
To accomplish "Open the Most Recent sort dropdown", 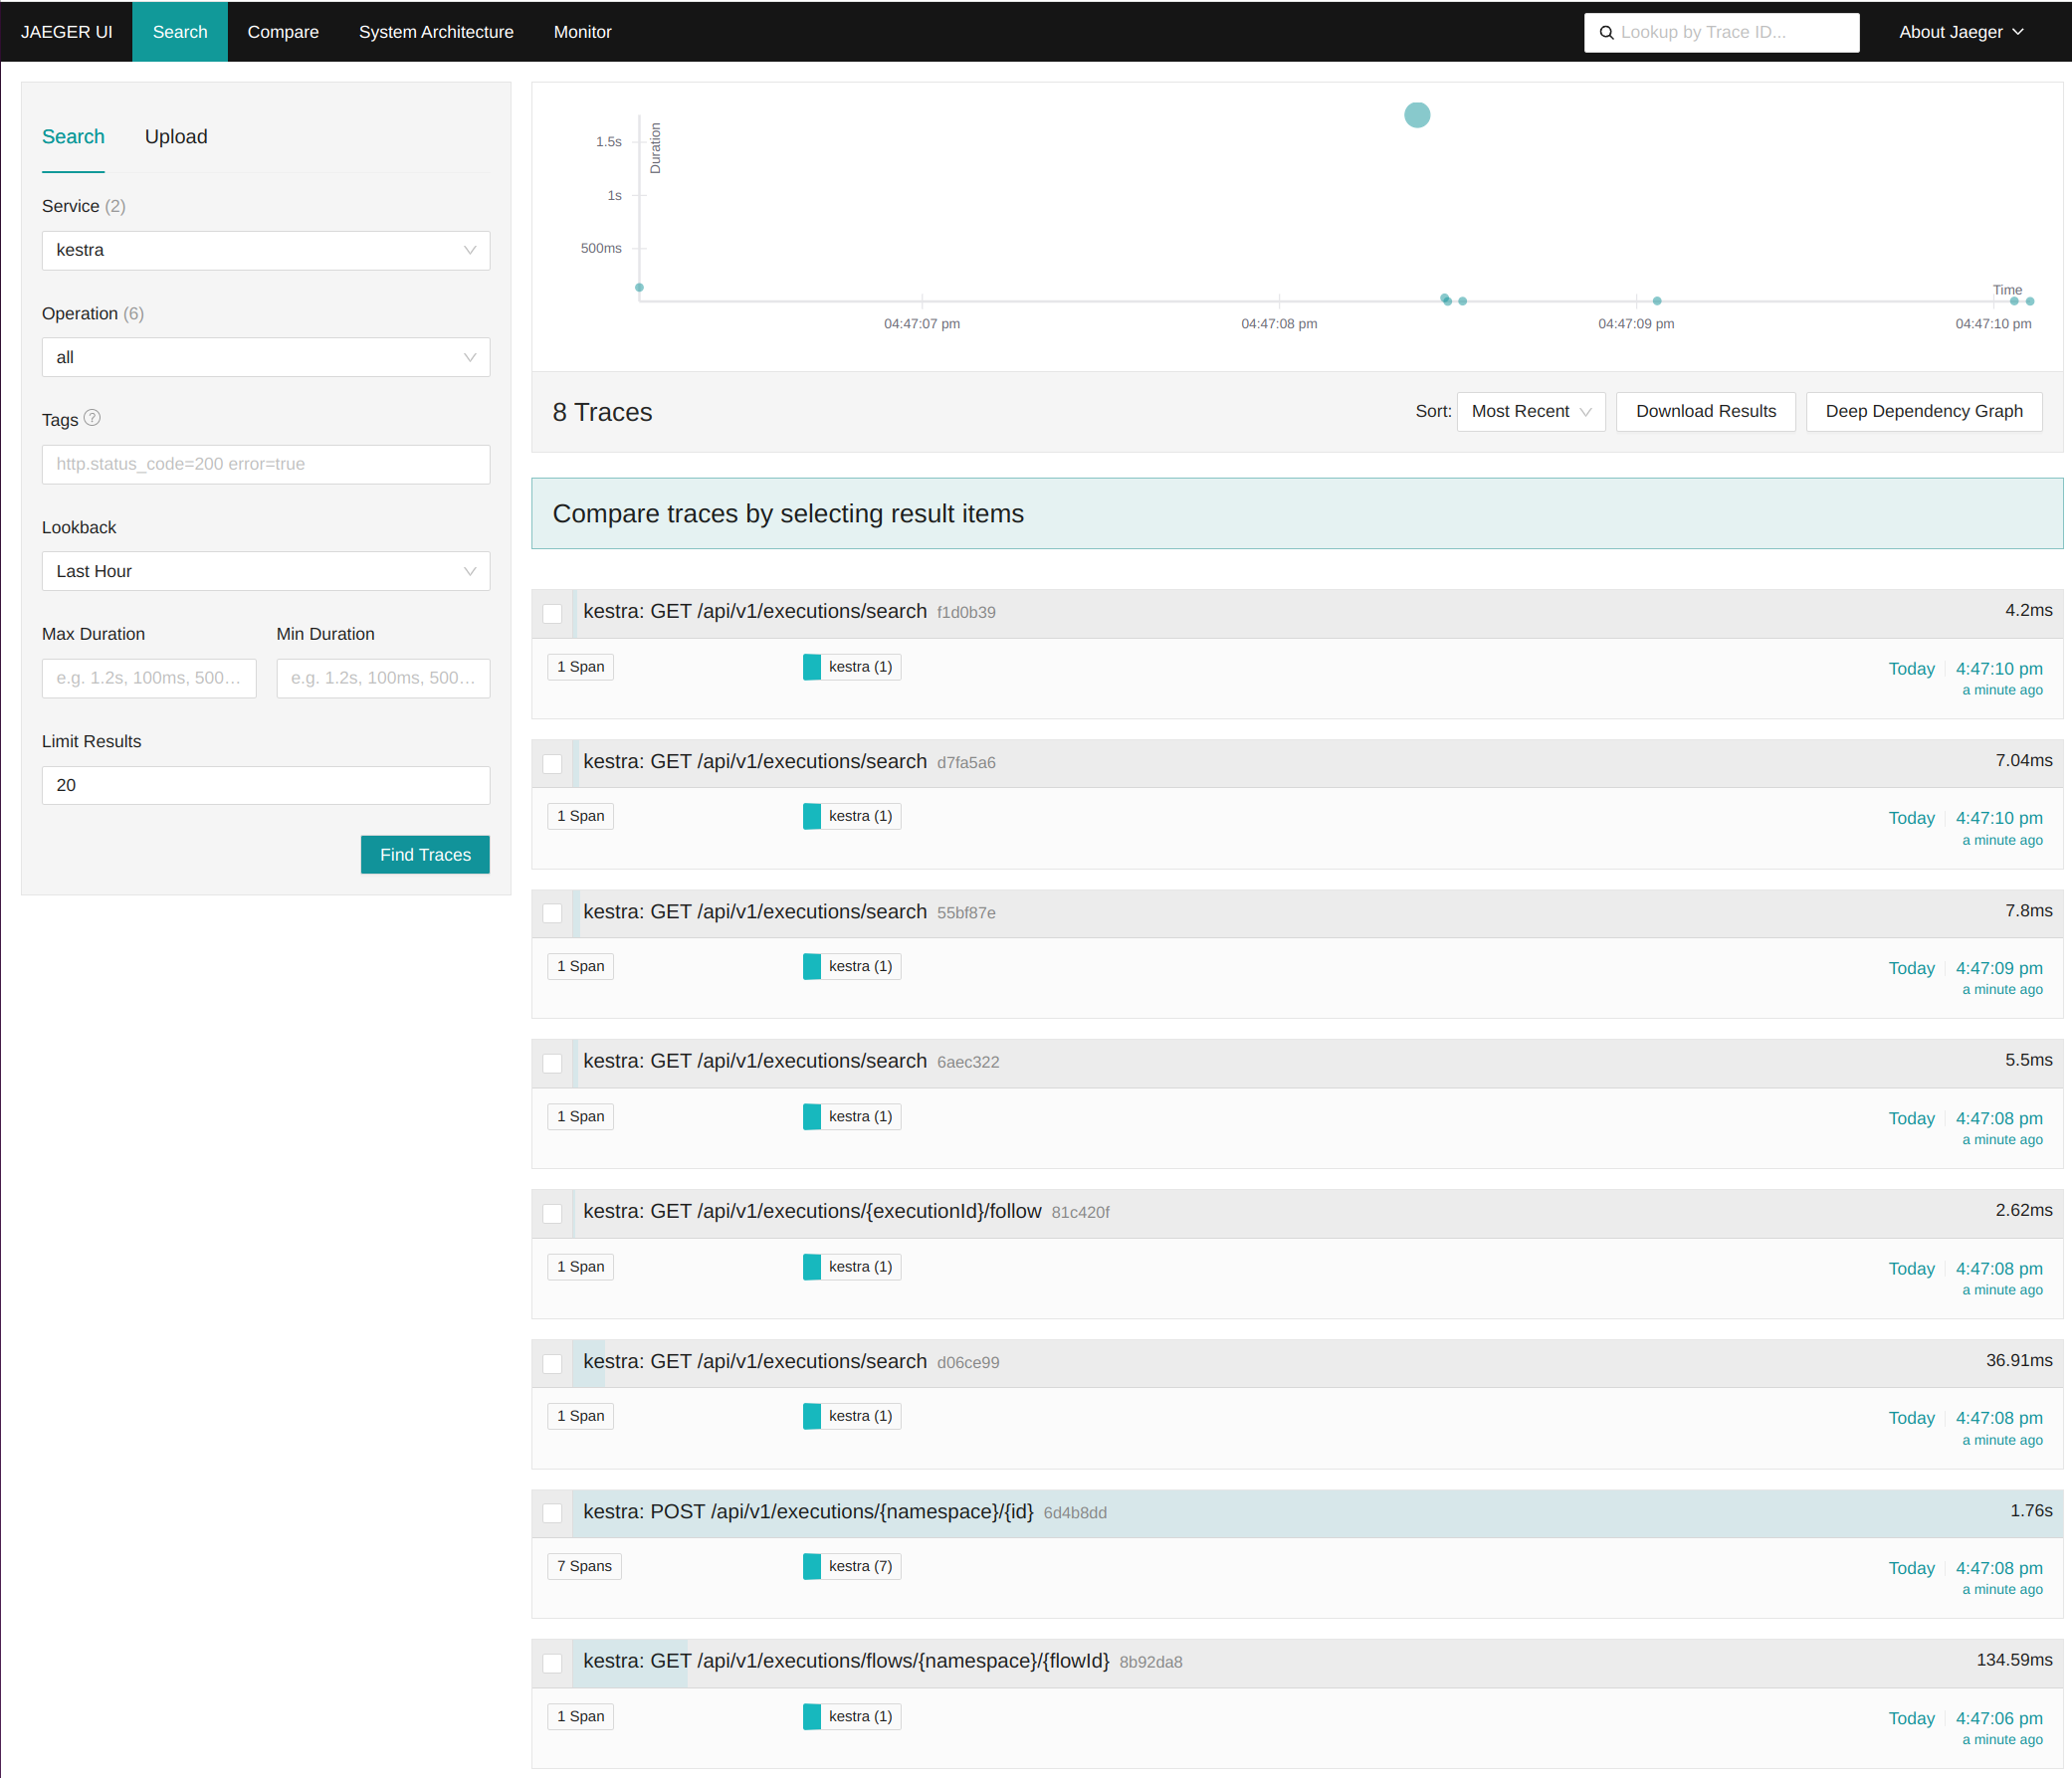I will click(x=1530, y=411).
